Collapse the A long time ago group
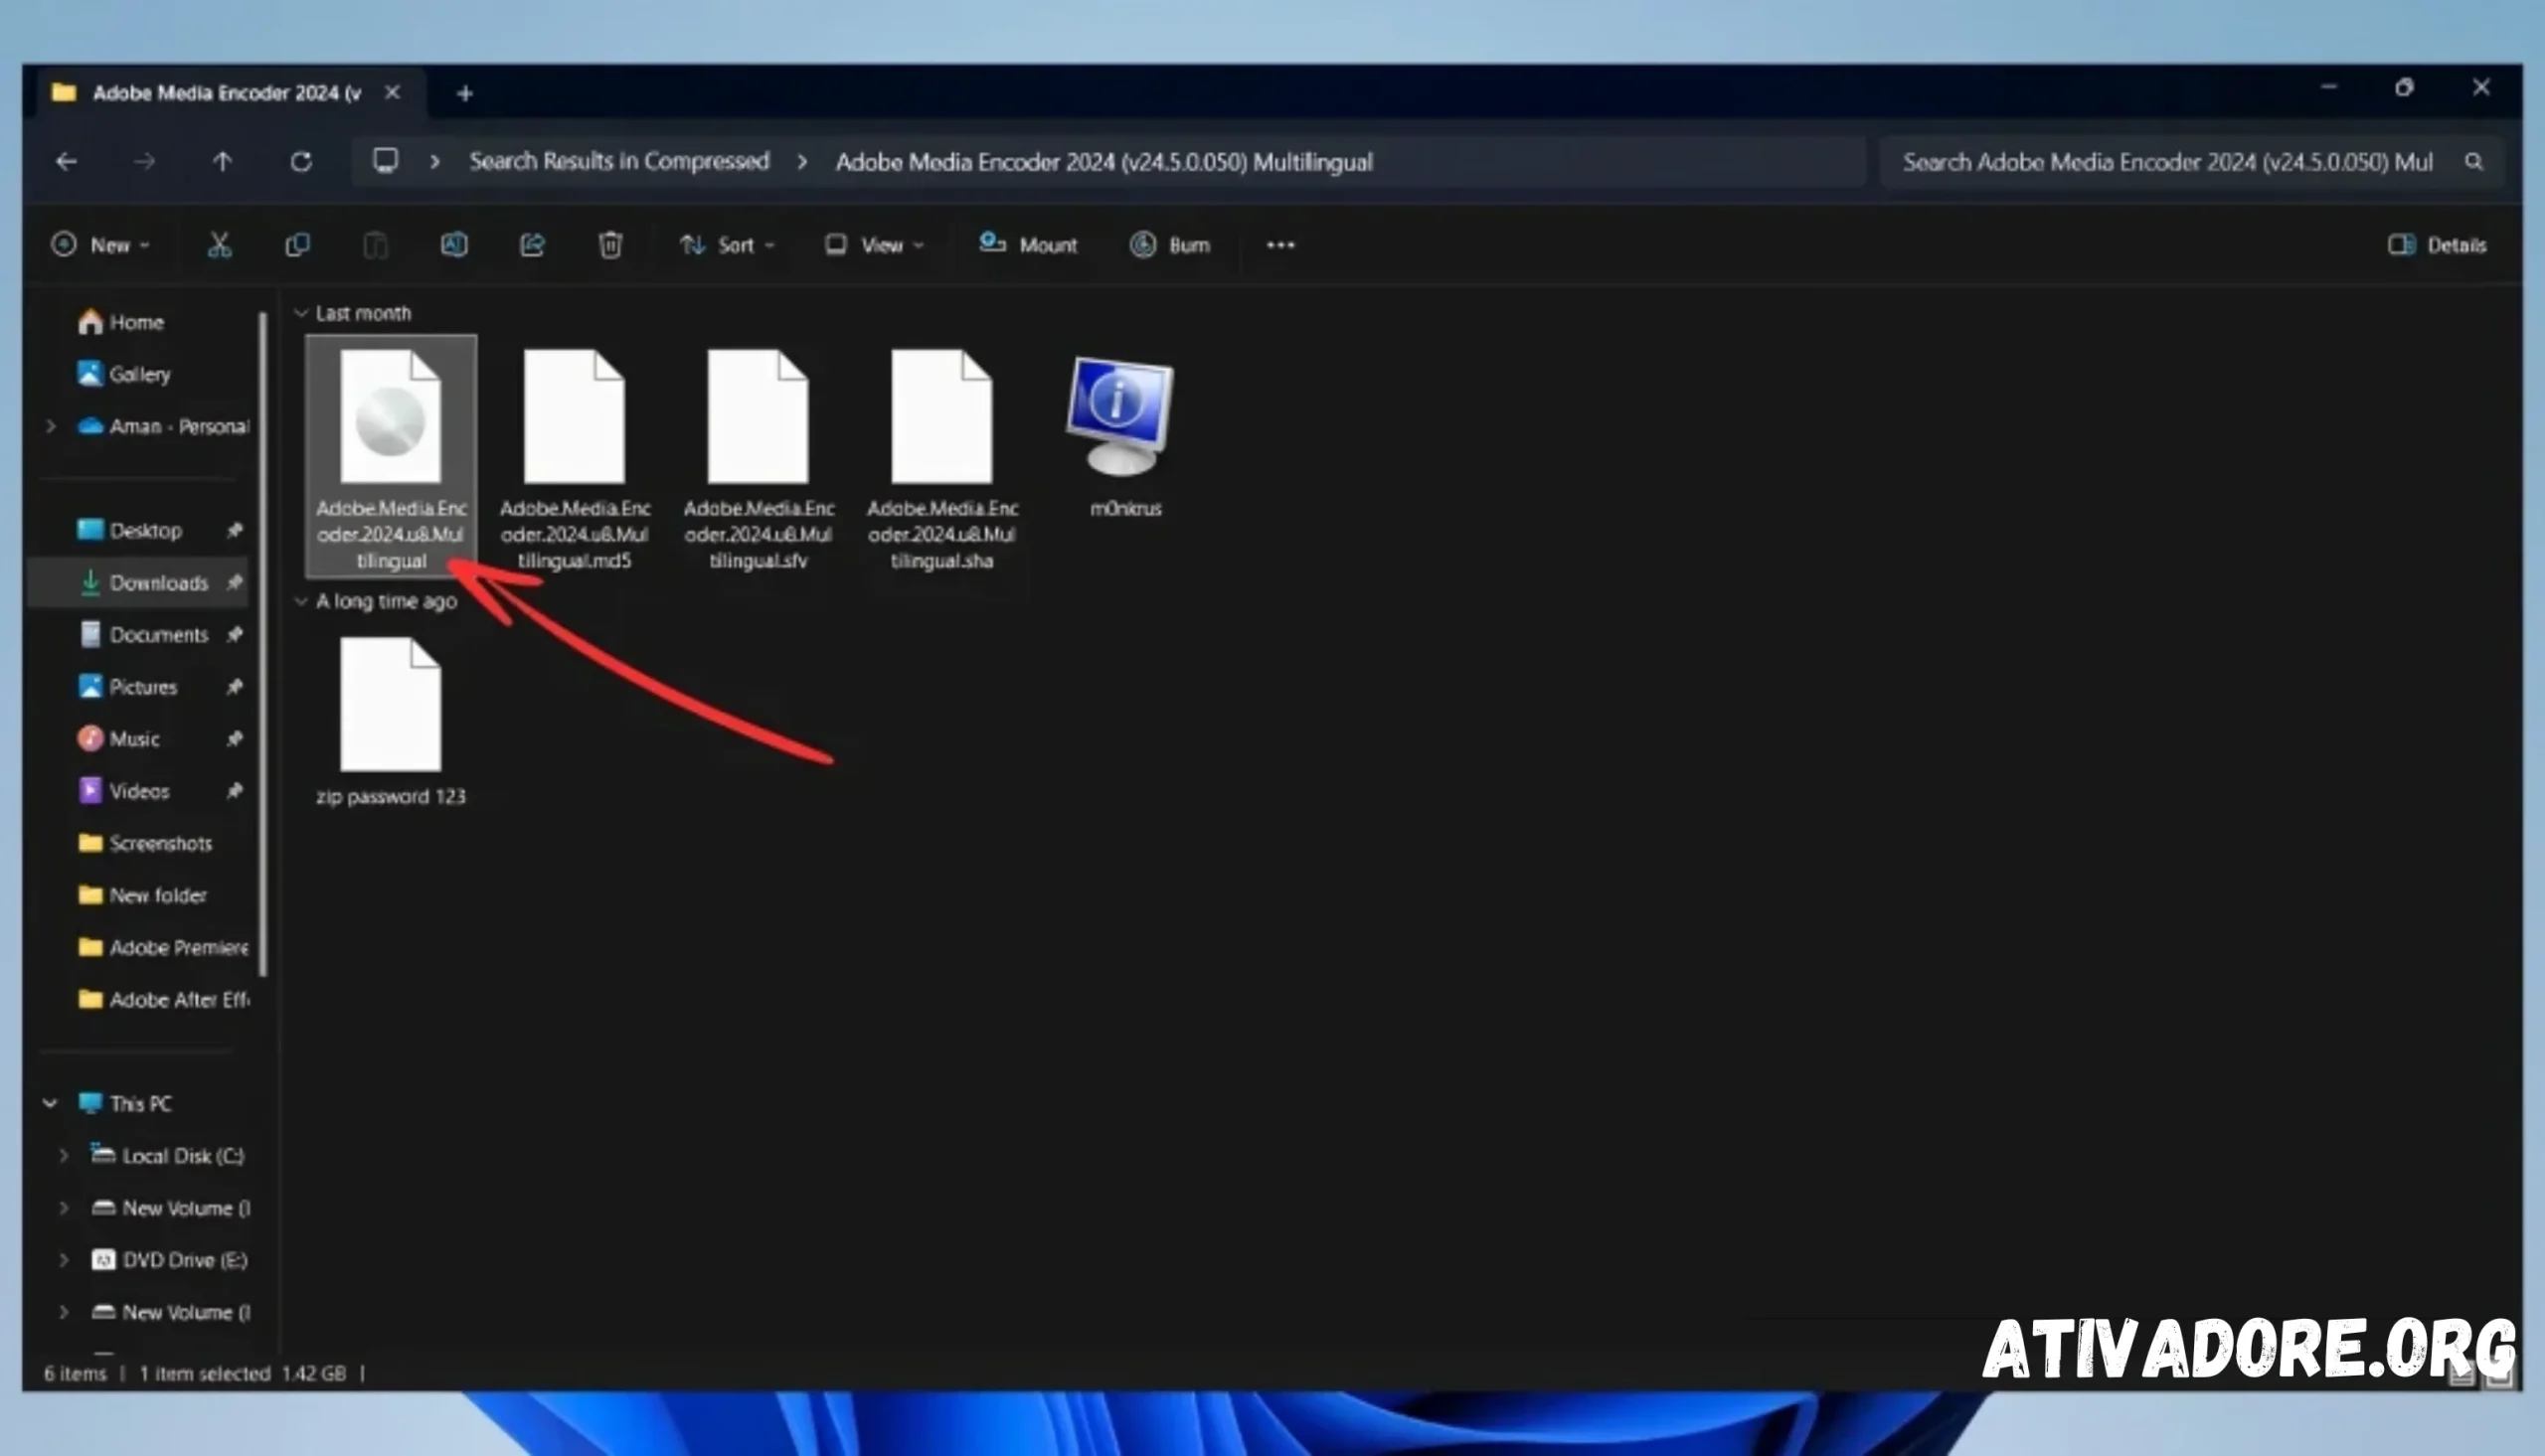This screenshot has width=2545, height=1456. 300,601
